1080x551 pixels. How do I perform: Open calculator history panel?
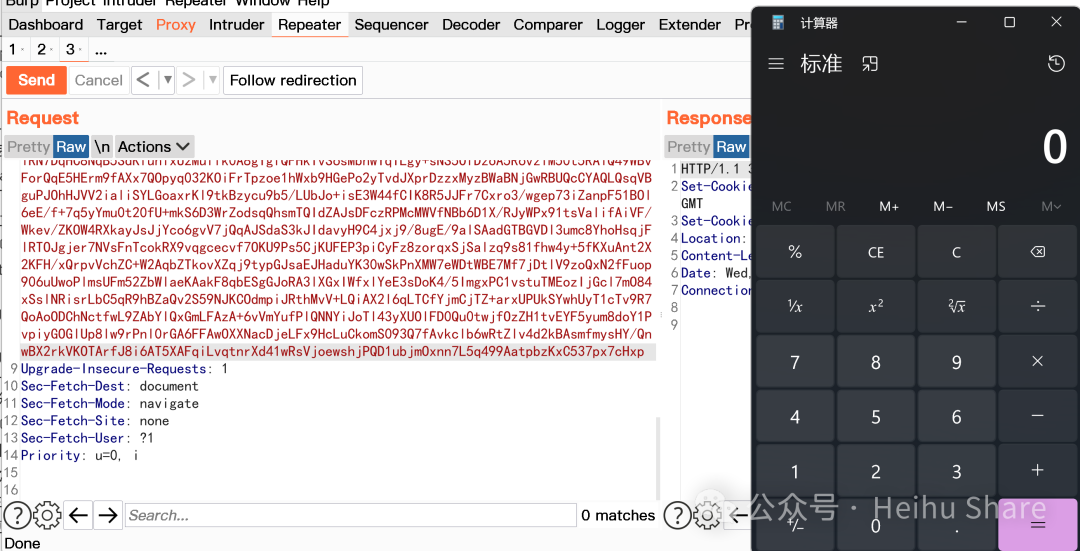(x=1056, y=64)
